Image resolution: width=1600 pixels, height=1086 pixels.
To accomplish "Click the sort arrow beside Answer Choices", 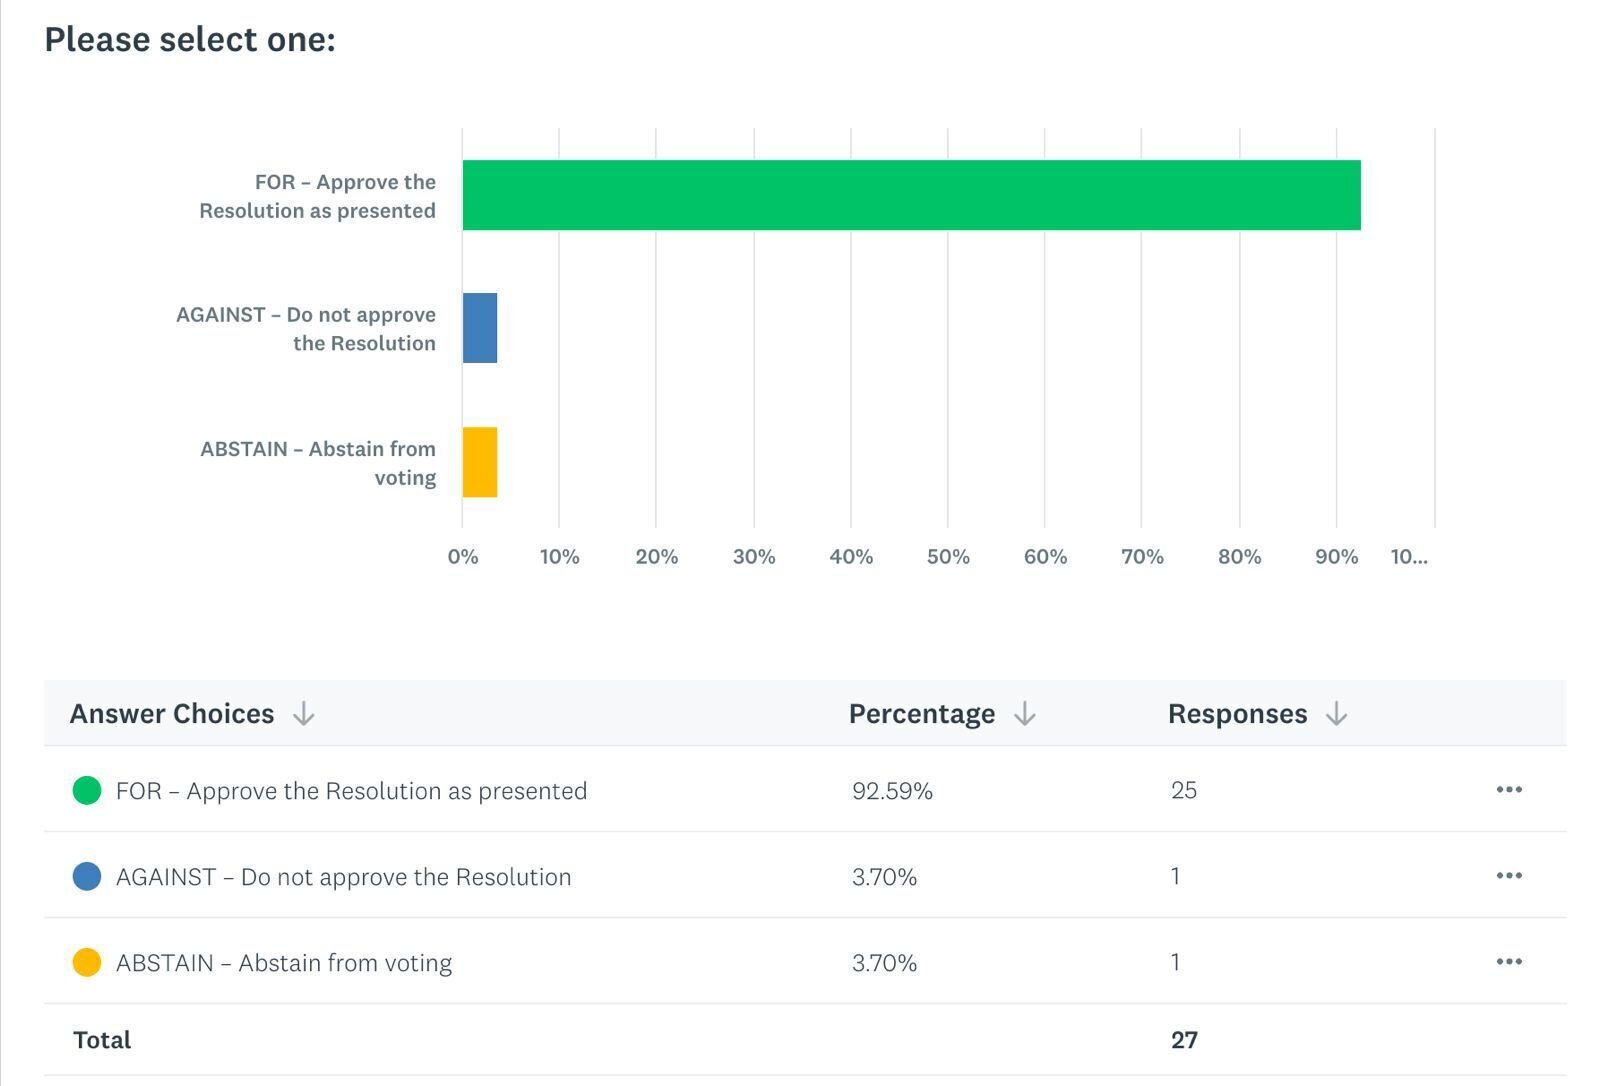I will coord(303,714).
